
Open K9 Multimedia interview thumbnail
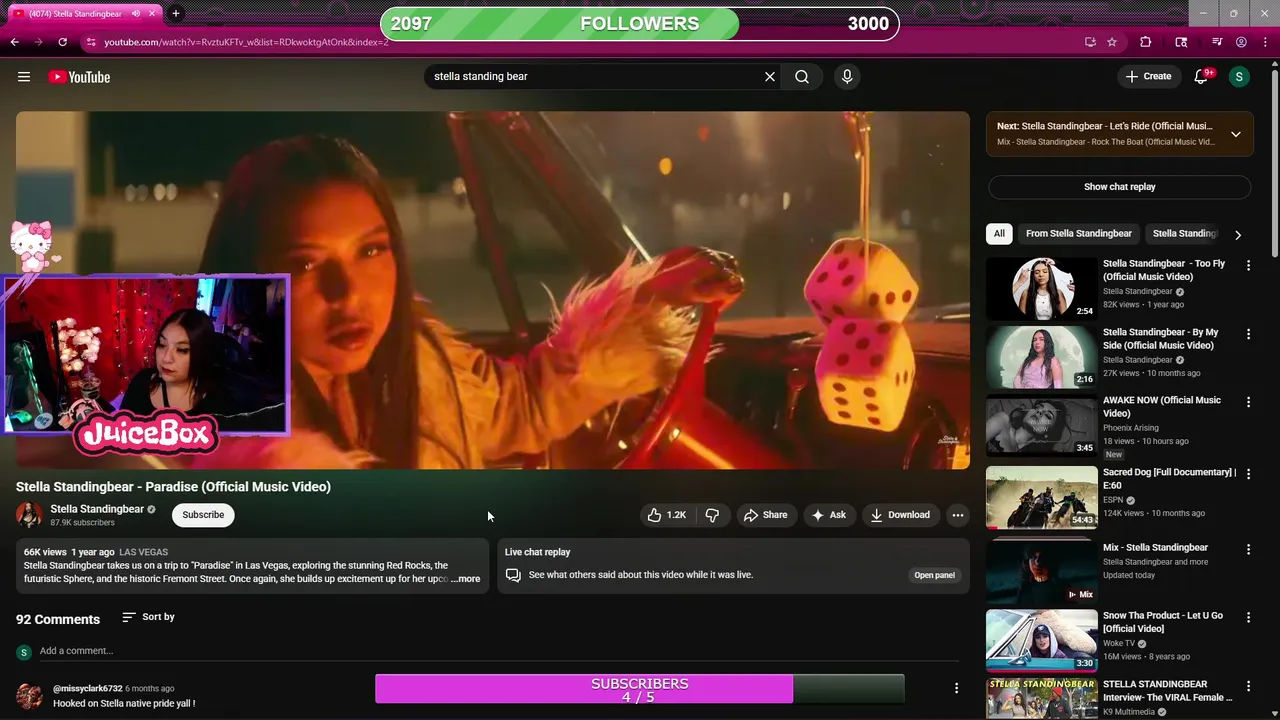[x=1041, y=698]
